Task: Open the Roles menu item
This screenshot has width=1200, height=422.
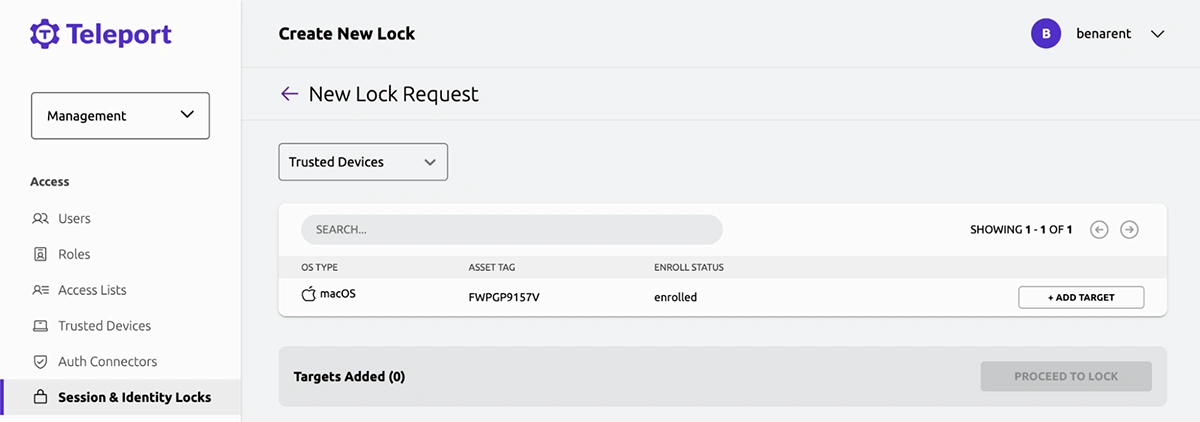Action: pos(74,254)
